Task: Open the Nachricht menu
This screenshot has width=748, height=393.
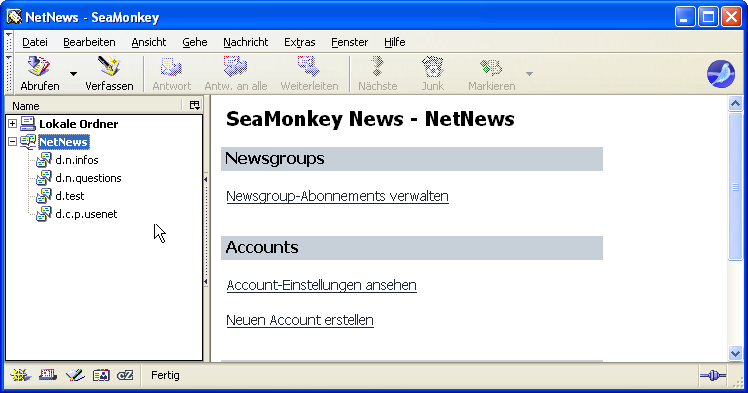Action: pyautogui.click(x=246, y=42)
